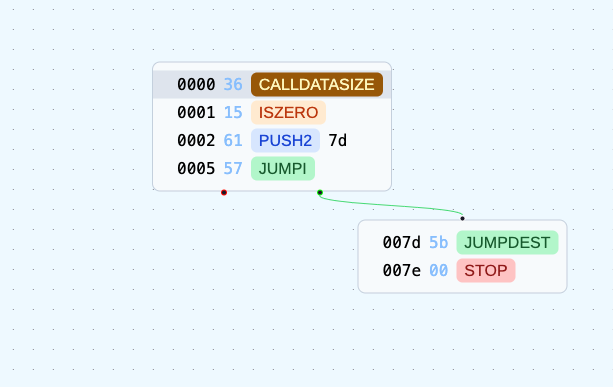Click the dark input handle above JUMPDEST block

point(462,219)
